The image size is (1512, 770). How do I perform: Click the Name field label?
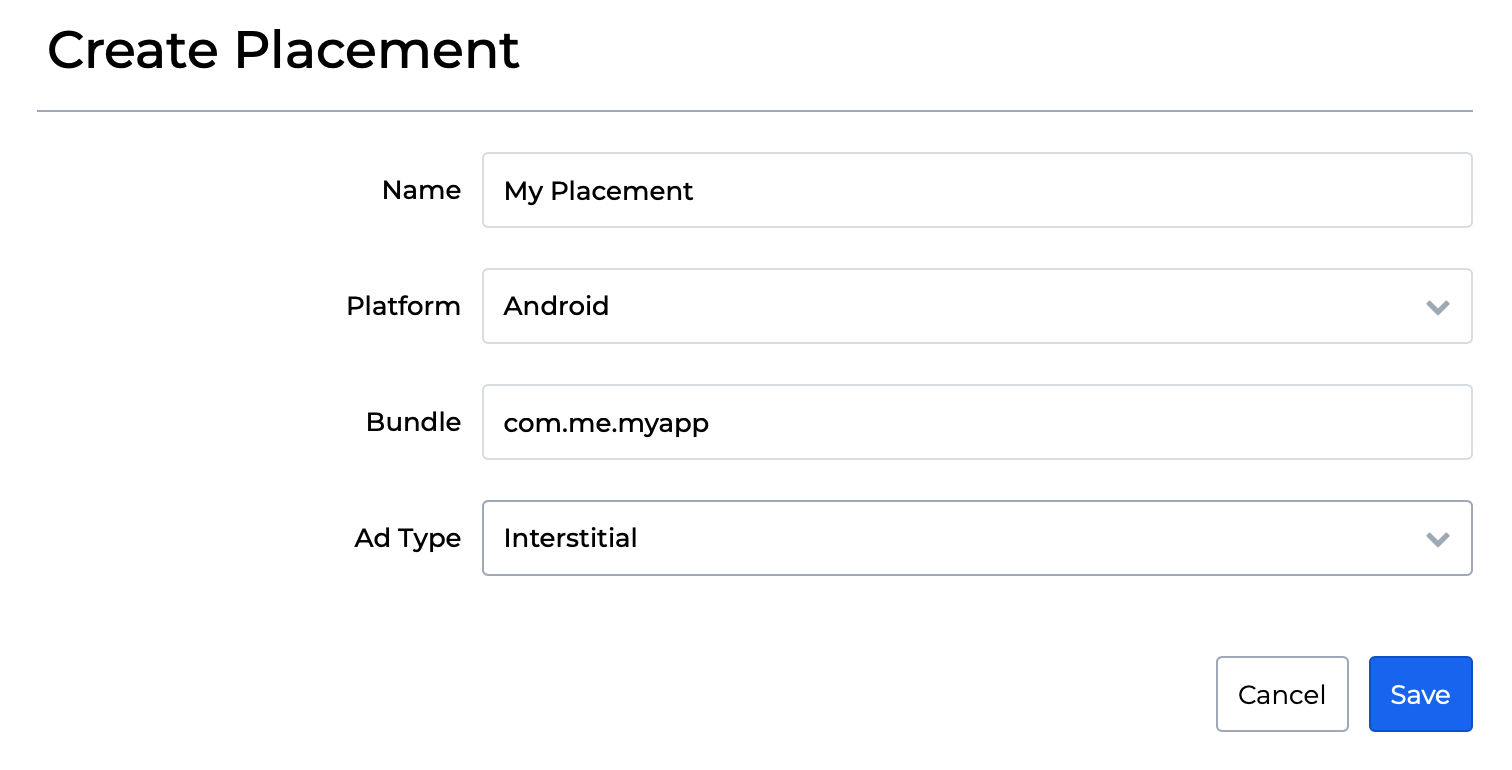[x=421, y=190]
